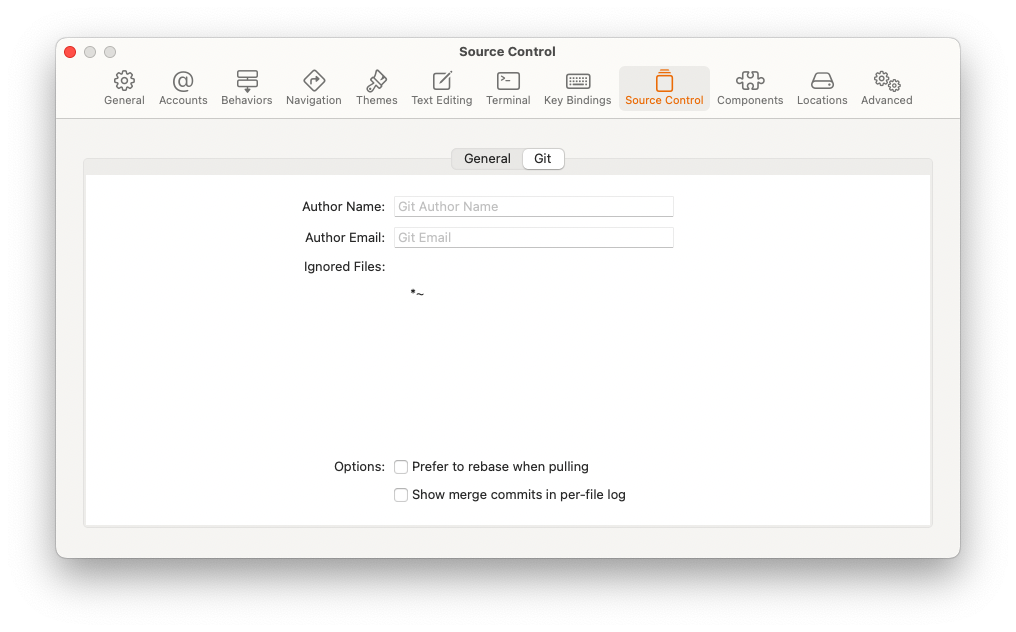The image size is (1016, 632).
Task: Select the *~ ignored files entry
Action: [x=416, y=293]
